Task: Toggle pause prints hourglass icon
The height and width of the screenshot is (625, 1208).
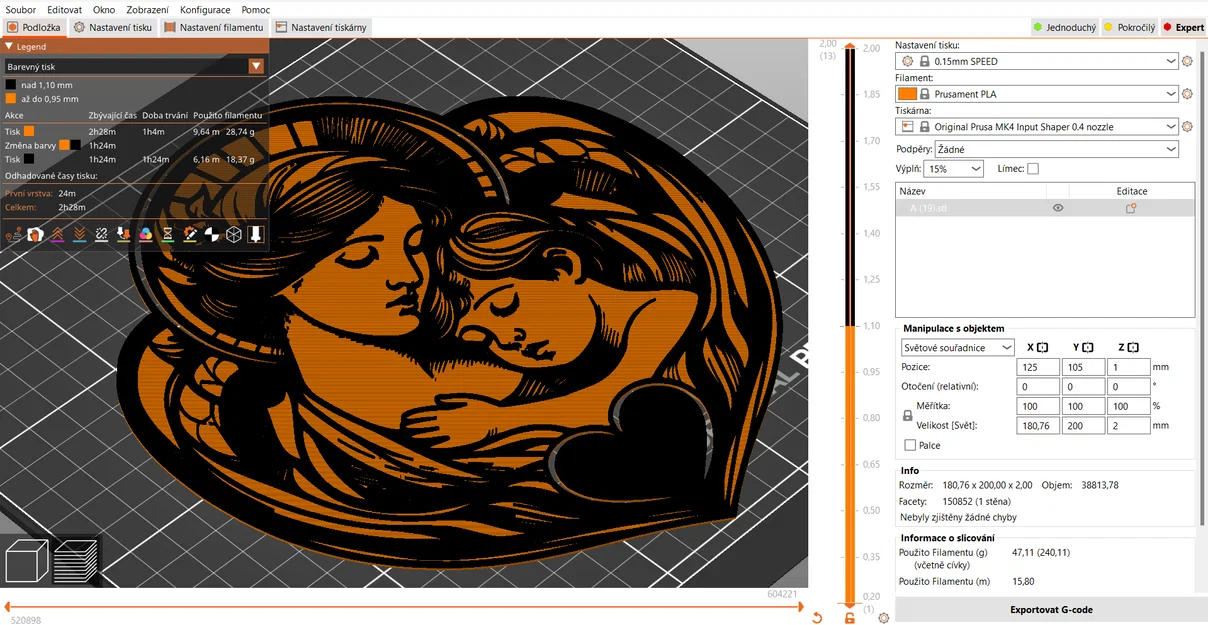Action: 167,234
